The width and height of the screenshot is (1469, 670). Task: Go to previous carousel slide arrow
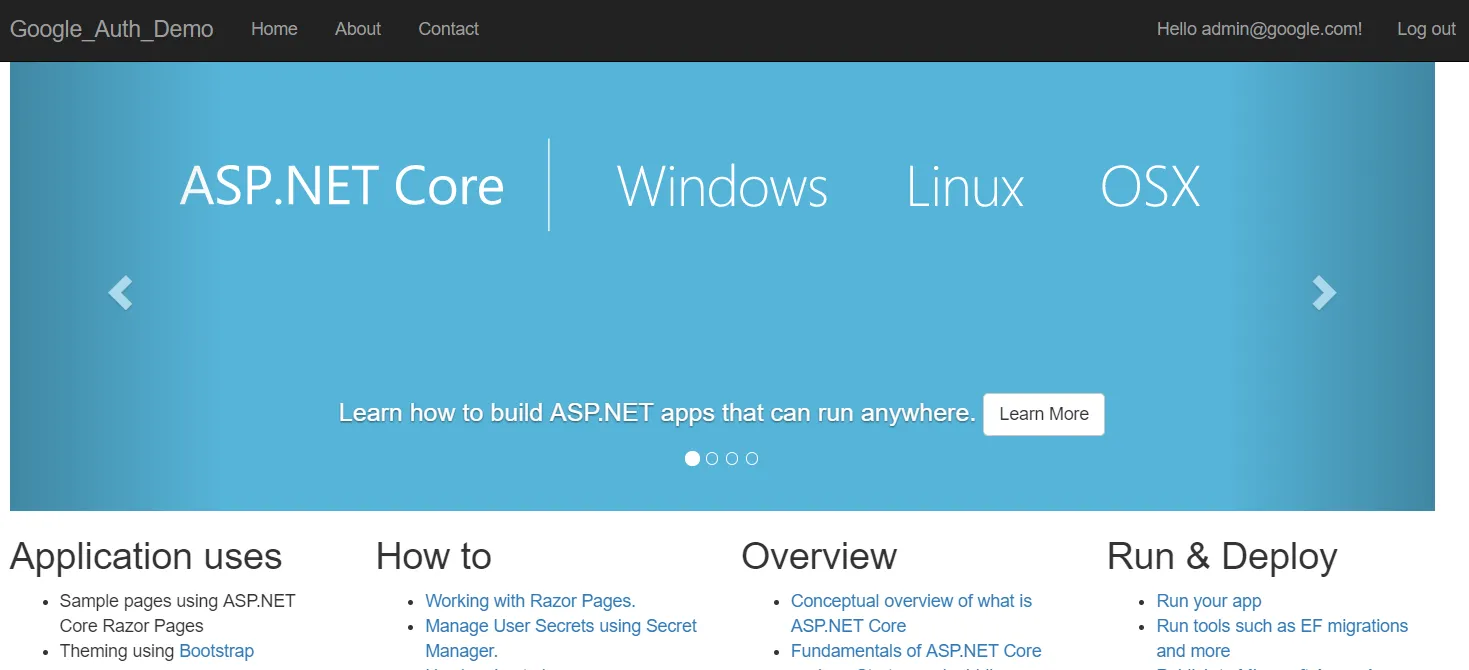(120, 293)
